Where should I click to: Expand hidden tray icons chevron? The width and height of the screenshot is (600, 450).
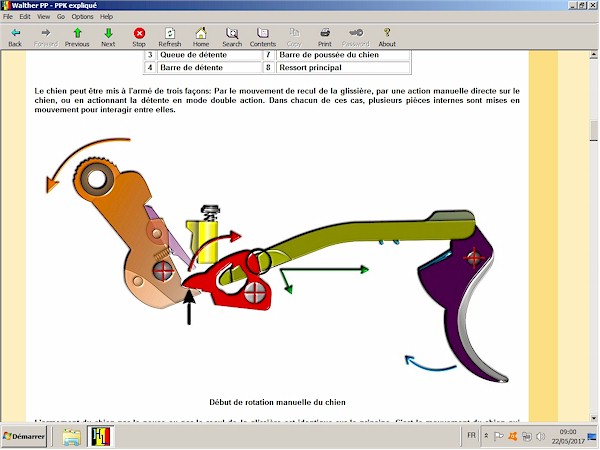tap(486, 436)
